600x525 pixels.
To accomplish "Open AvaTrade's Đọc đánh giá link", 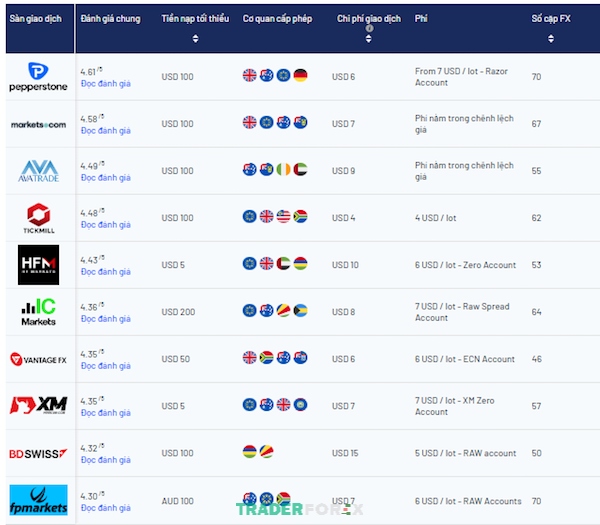I will click(106, 178).
